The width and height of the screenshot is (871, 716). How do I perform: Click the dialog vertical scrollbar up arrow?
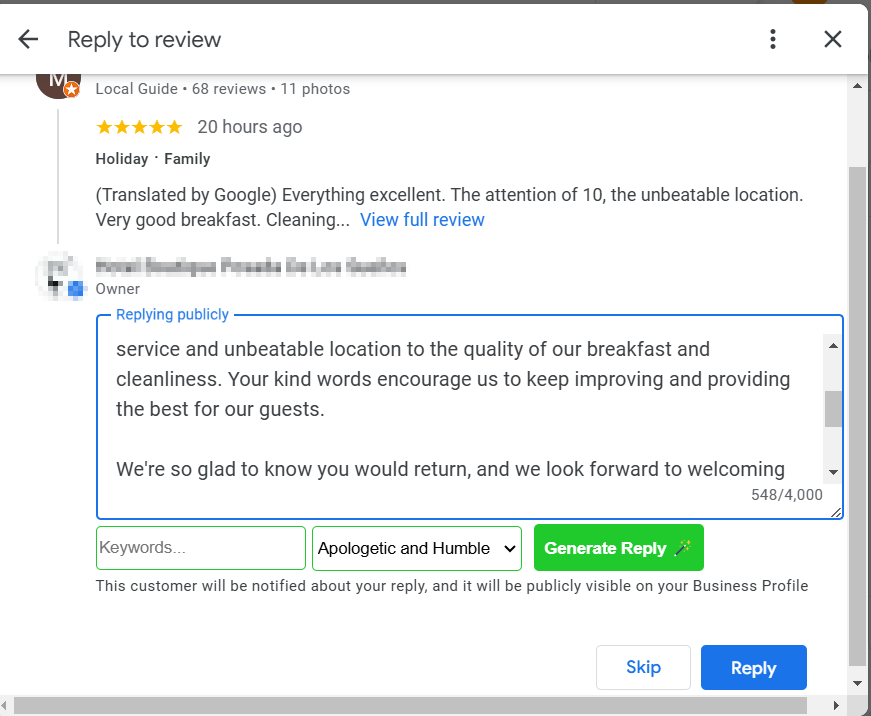point(857,87)
